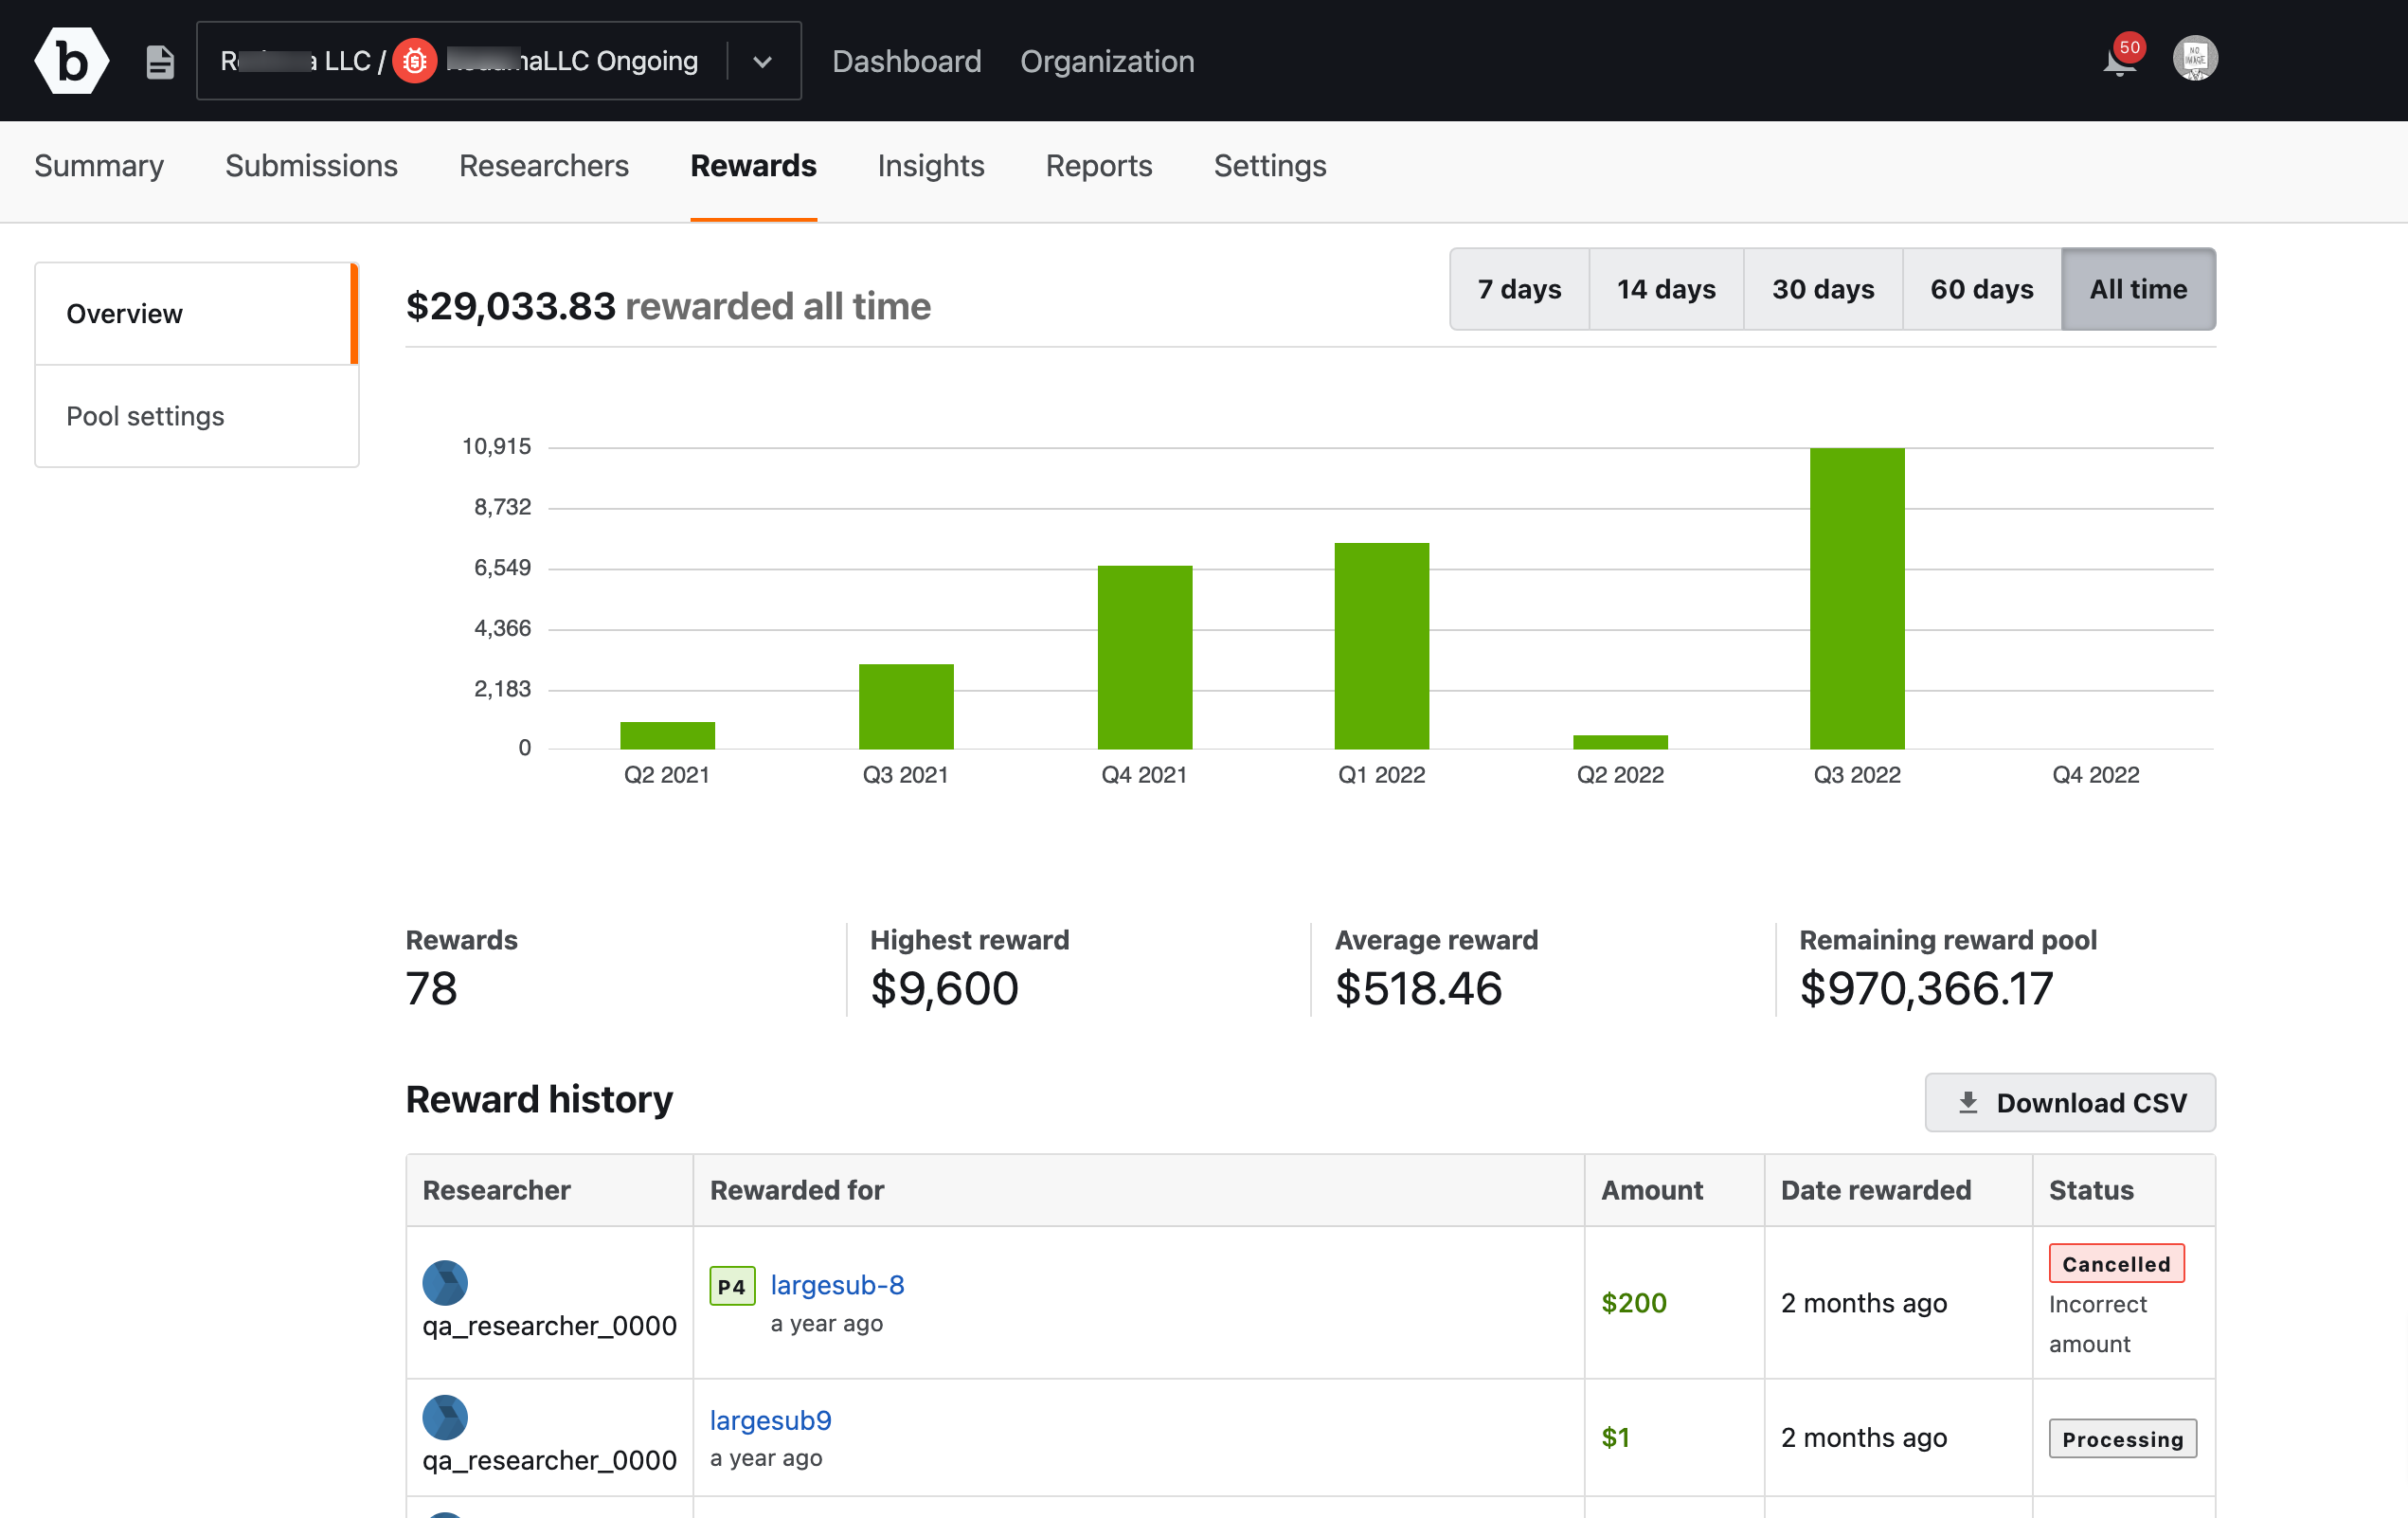Click second qa_researcher_0000 avatar icon
2408x1518 pixels.
pyautogui.click(x=445, y=1417)
